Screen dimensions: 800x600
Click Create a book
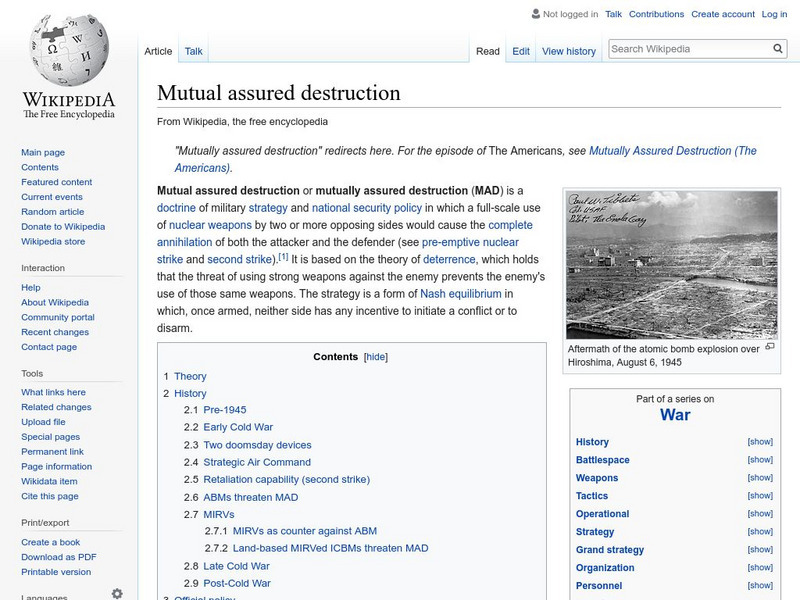51,542
